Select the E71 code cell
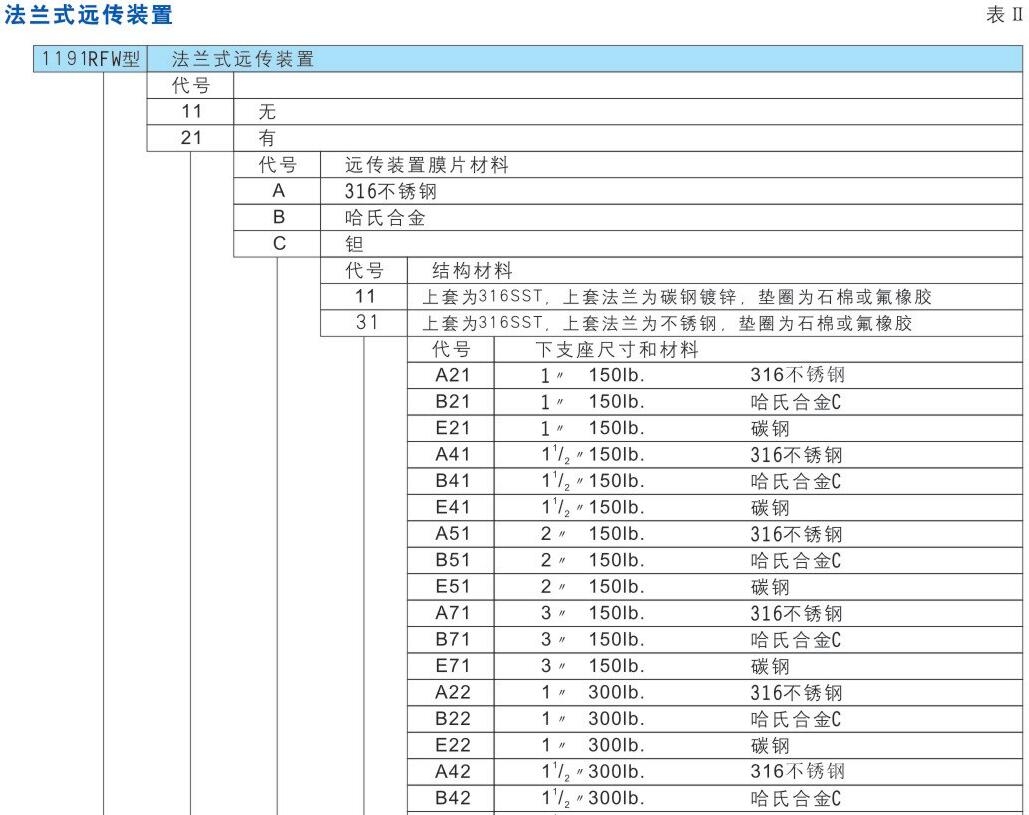 [x=452, y=666]
